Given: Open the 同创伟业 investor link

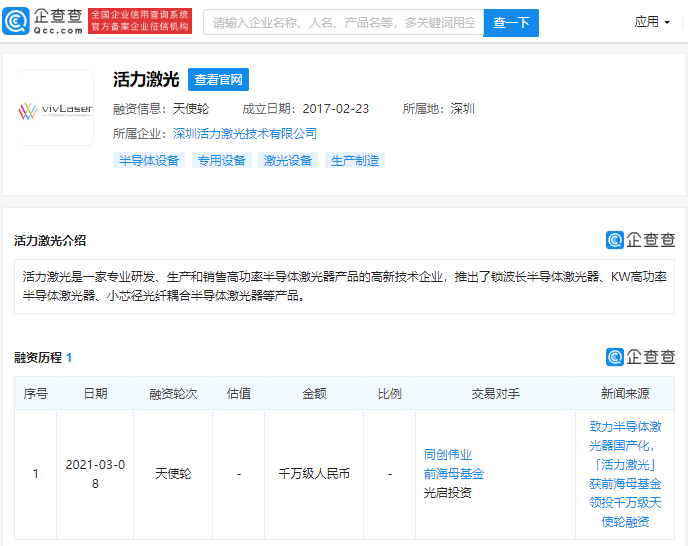Looking at the screenshot, I should click(x=448, y=455).
